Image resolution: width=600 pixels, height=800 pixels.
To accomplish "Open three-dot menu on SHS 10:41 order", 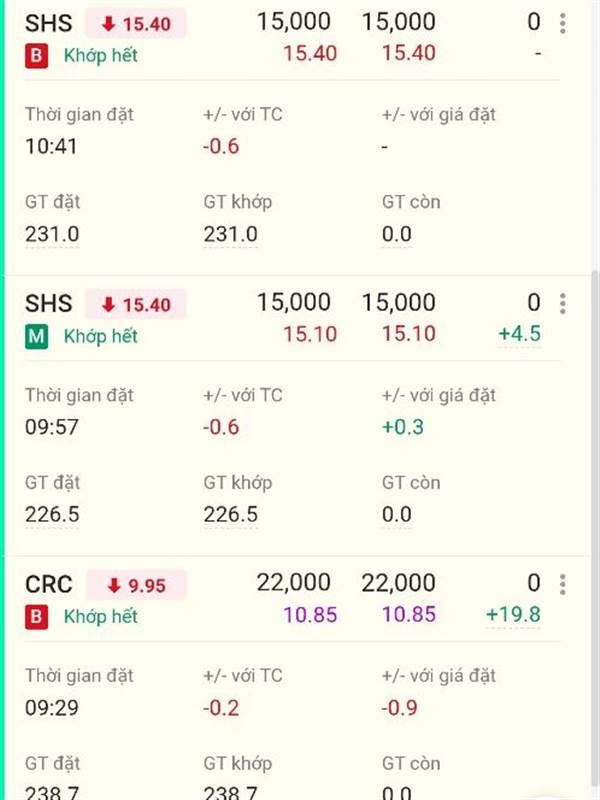I will click(563, 23).
